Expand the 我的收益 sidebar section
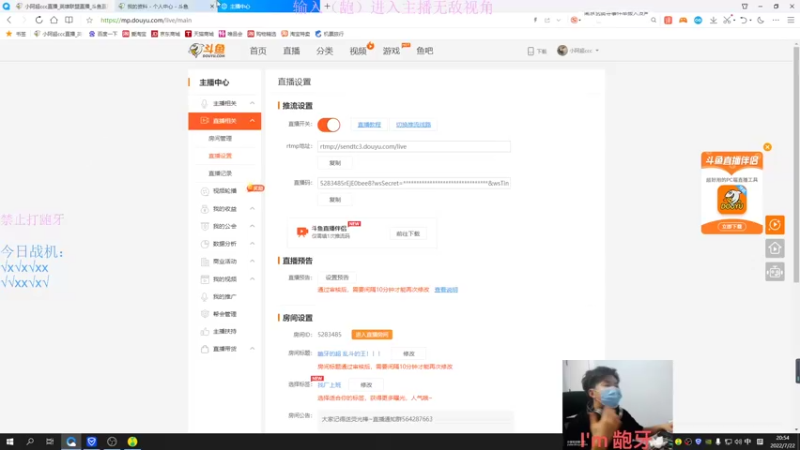Viewport: 800px width, 450px height. tap(252, 209)
